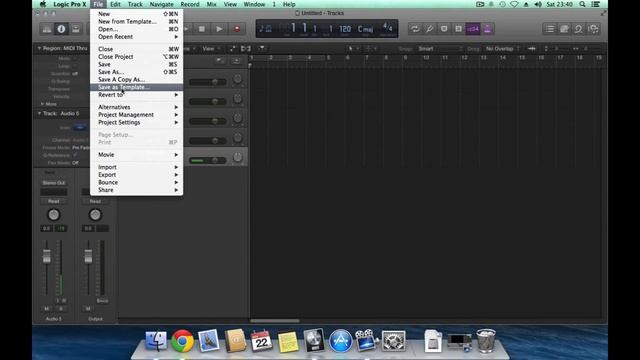This screenshot has height=360, width=640.
Task: Expand the More disclosure triangle
Action: coord(42,104)
